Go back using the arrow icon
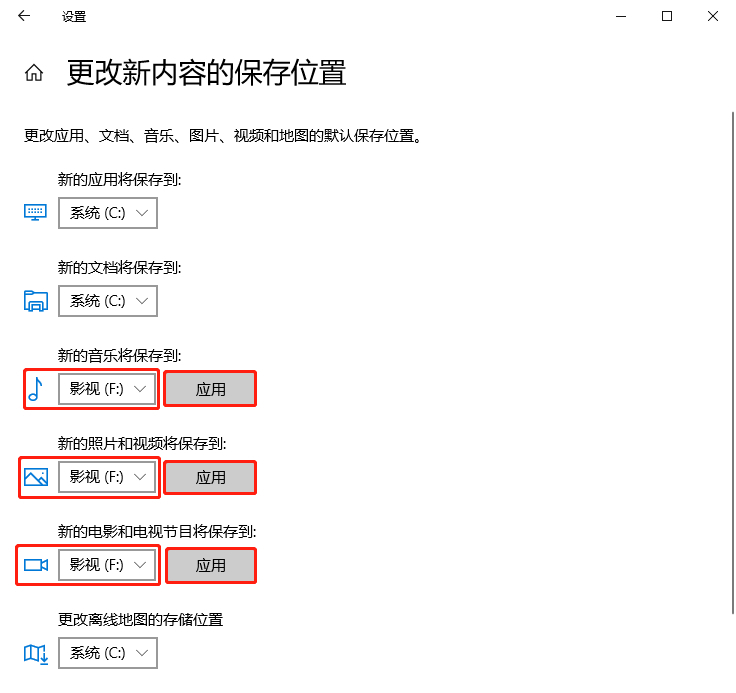 pos(24,16)
